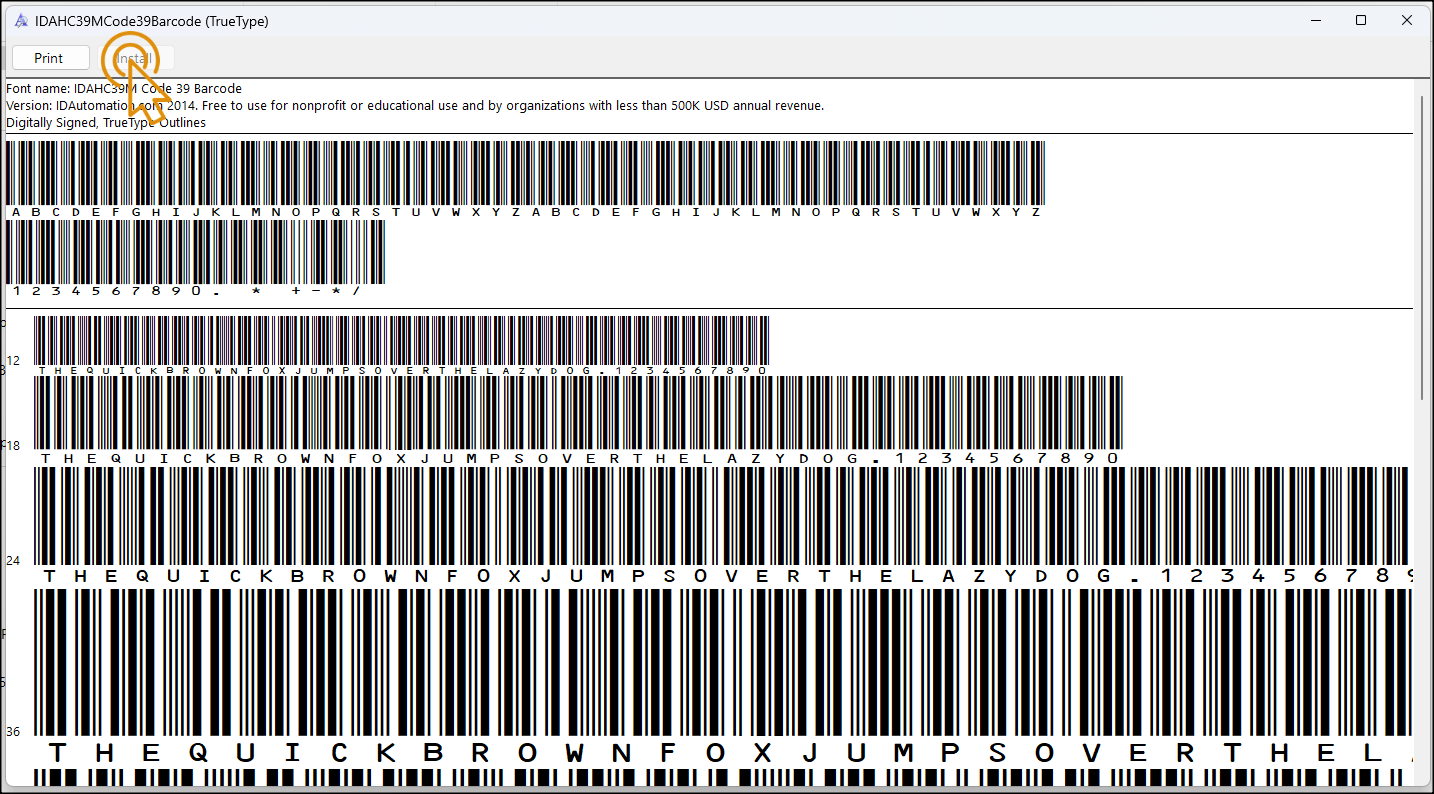Click the 36-point barcode sample line
This screenshot has height=794, width=1434.
point(722,678)
